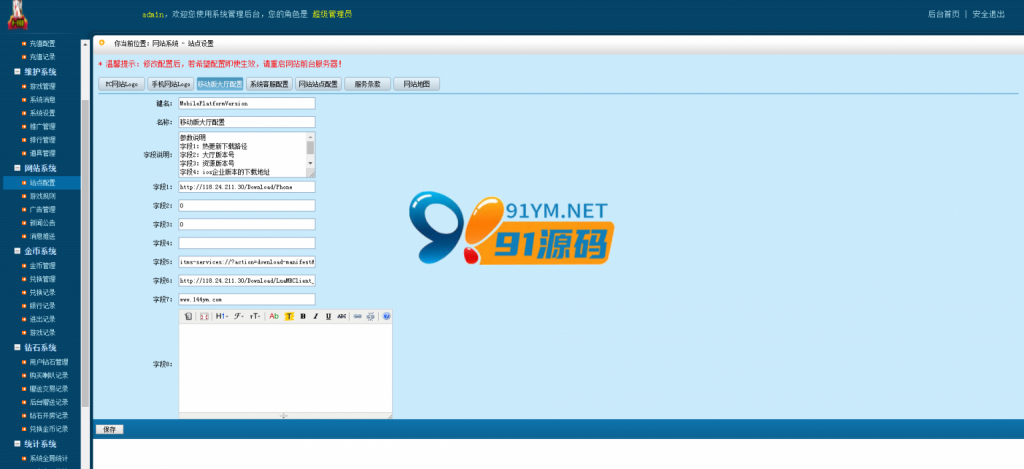The height and width of the screenshot is (469, 1024).
Task: Select the 移动版大厅配置 tab
Action: tap(219, 84)
